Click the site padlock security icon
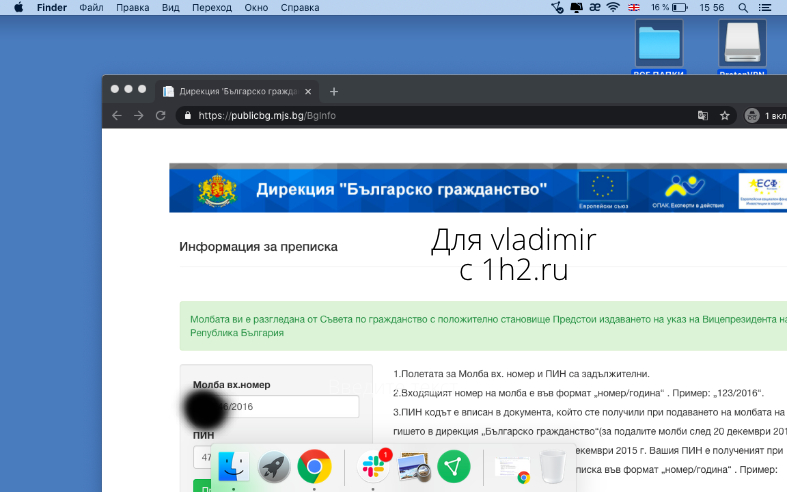 [x=186, y=116]
